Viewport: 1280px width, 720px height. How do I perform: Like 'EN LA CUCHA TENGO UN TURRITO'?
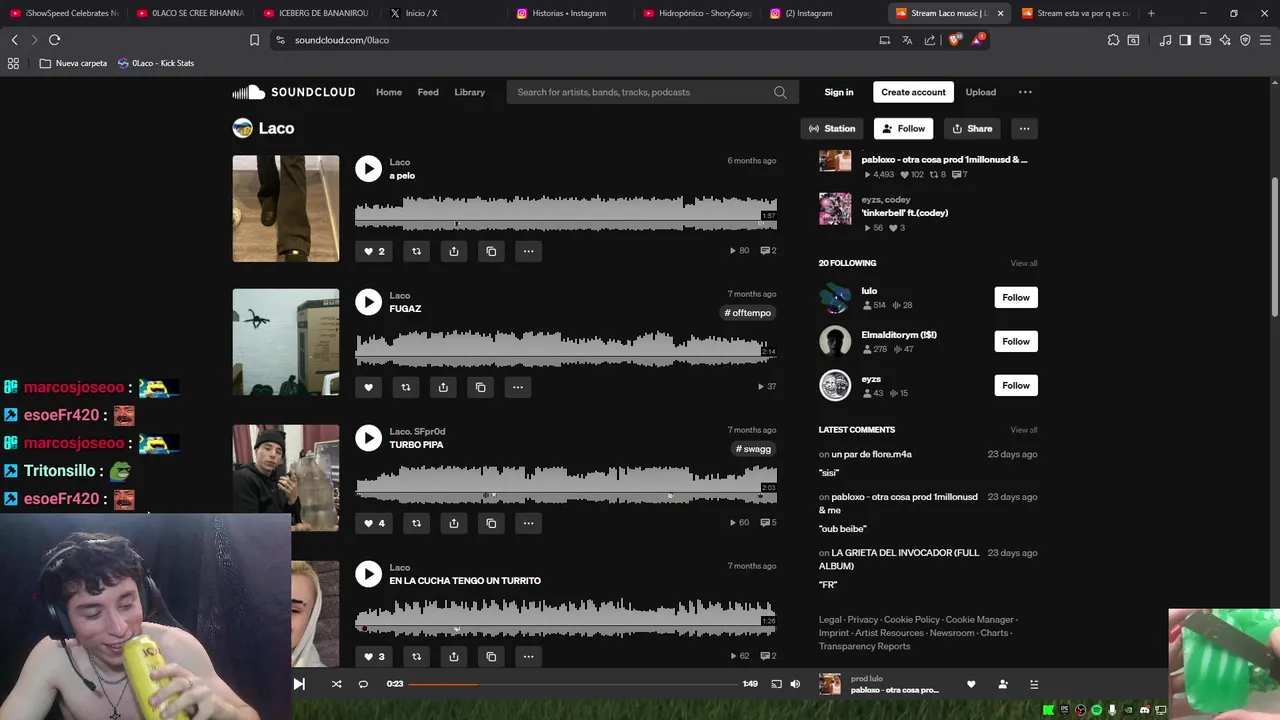pyautogui.click(x=374, y=657)
